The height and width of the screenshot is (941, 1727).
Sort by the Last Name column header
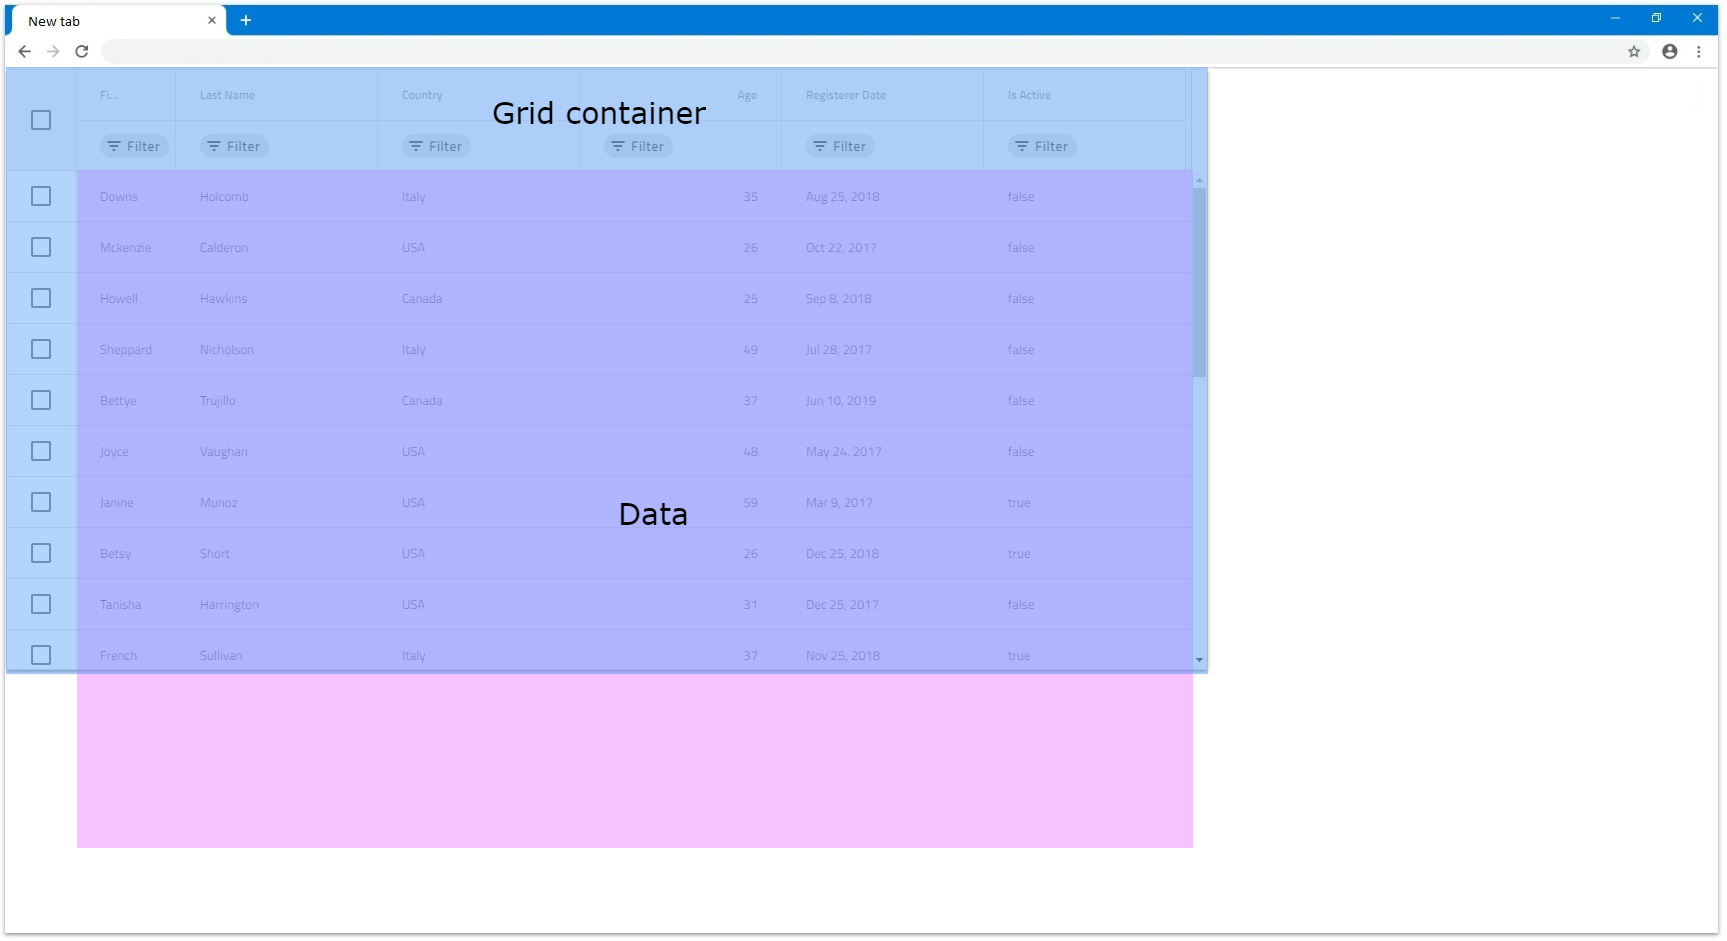(227, 95)
